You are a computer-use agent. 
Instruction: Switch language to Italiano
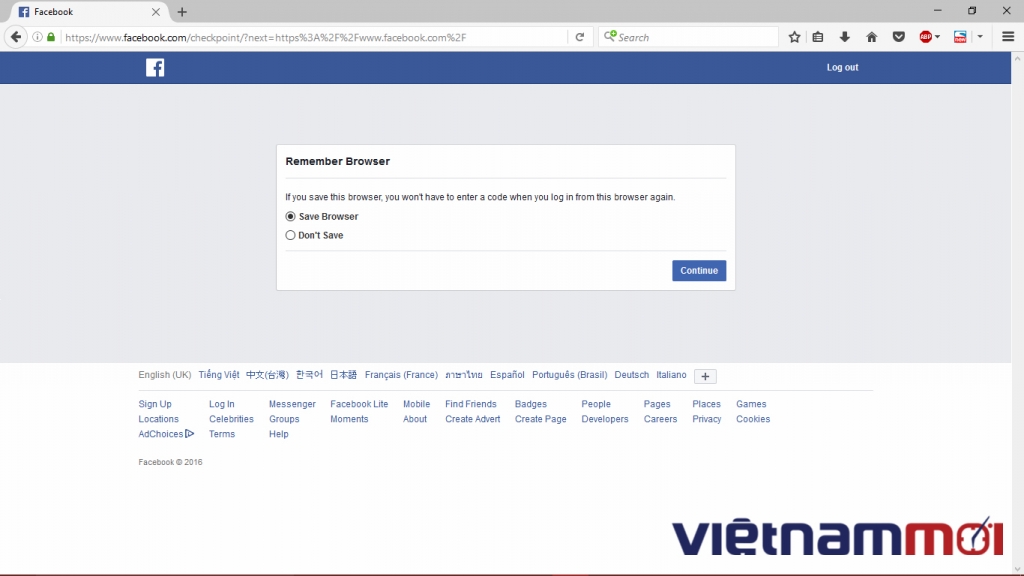(671, 375)
